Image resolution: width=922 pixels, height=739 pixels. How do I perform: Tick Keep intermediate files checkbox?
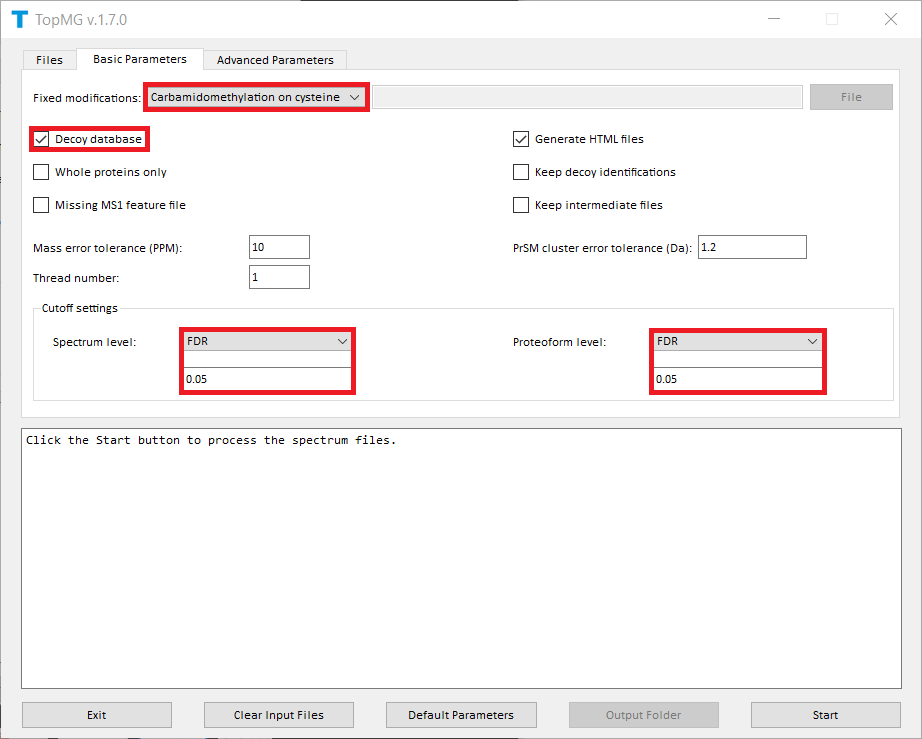point(521,205)
